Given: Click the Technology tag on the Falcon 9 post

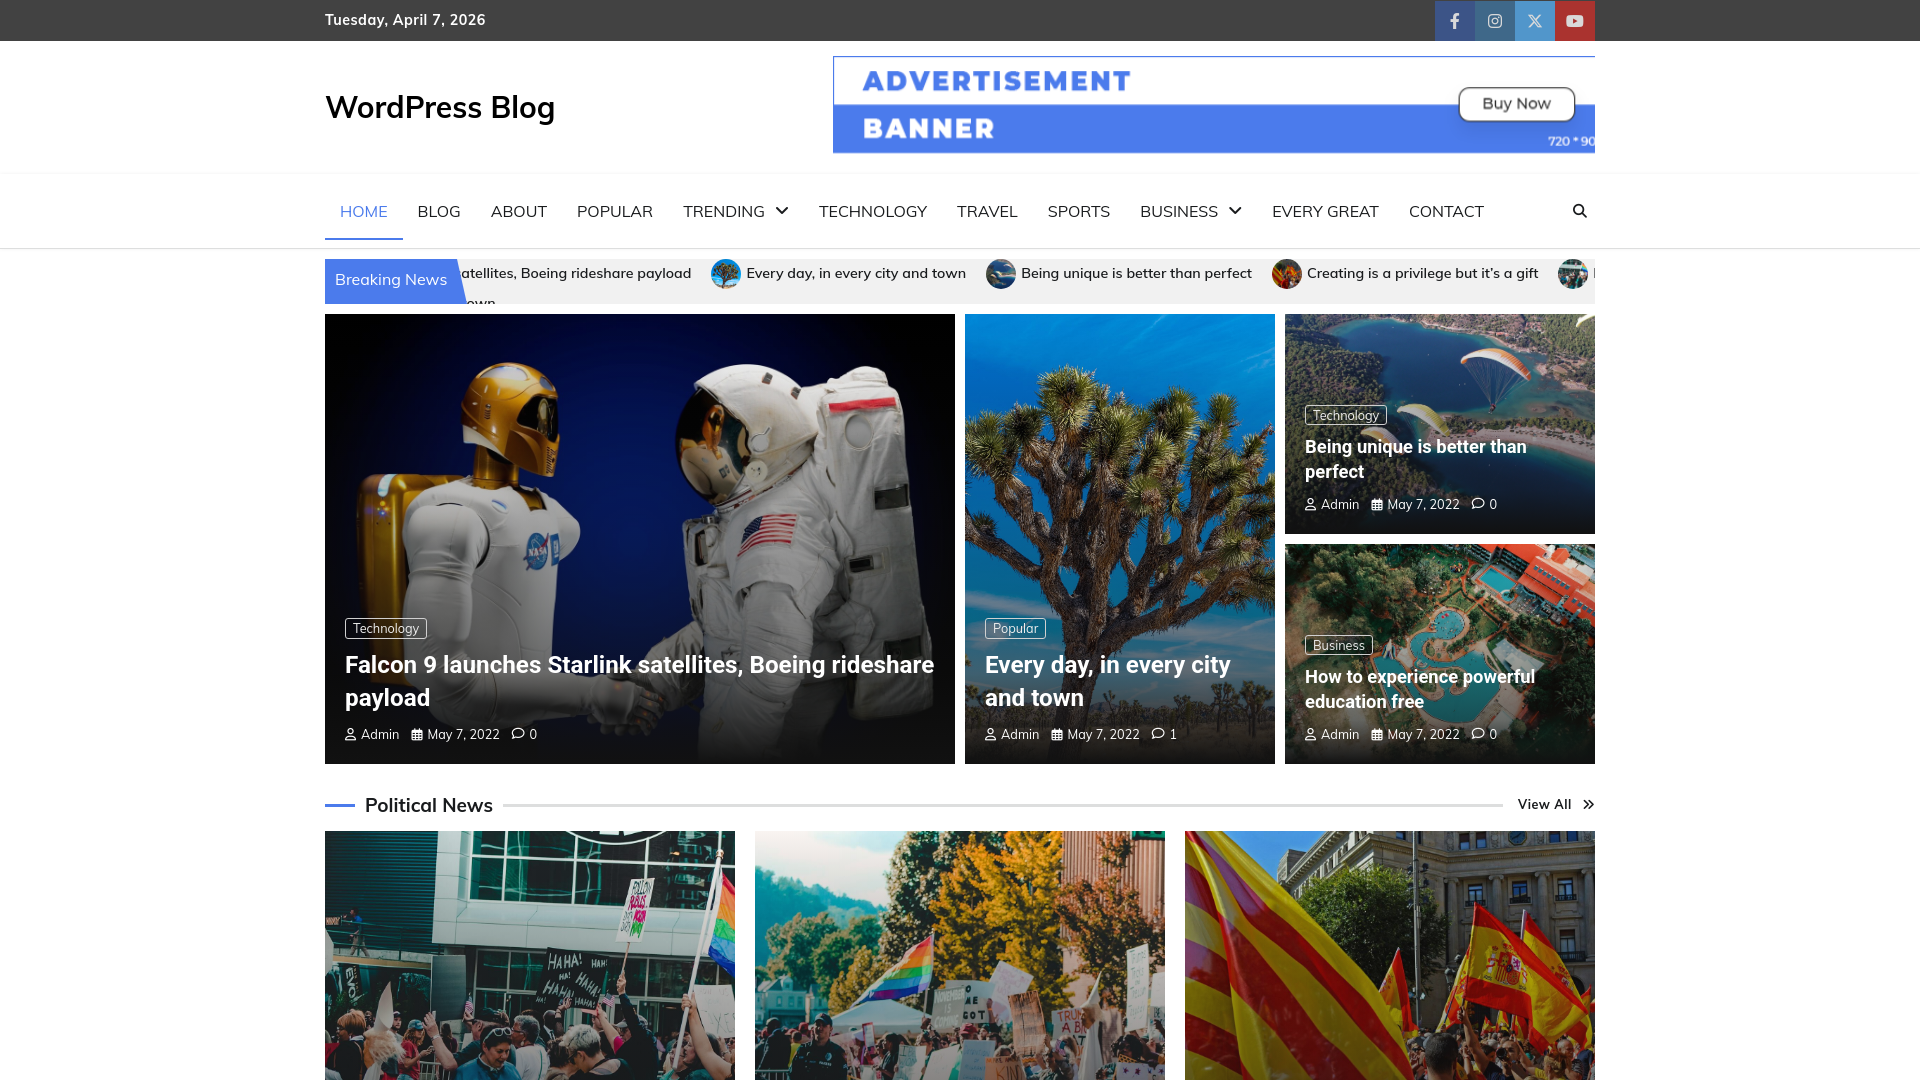Looking at the screenshot, I should pos(386,628).
